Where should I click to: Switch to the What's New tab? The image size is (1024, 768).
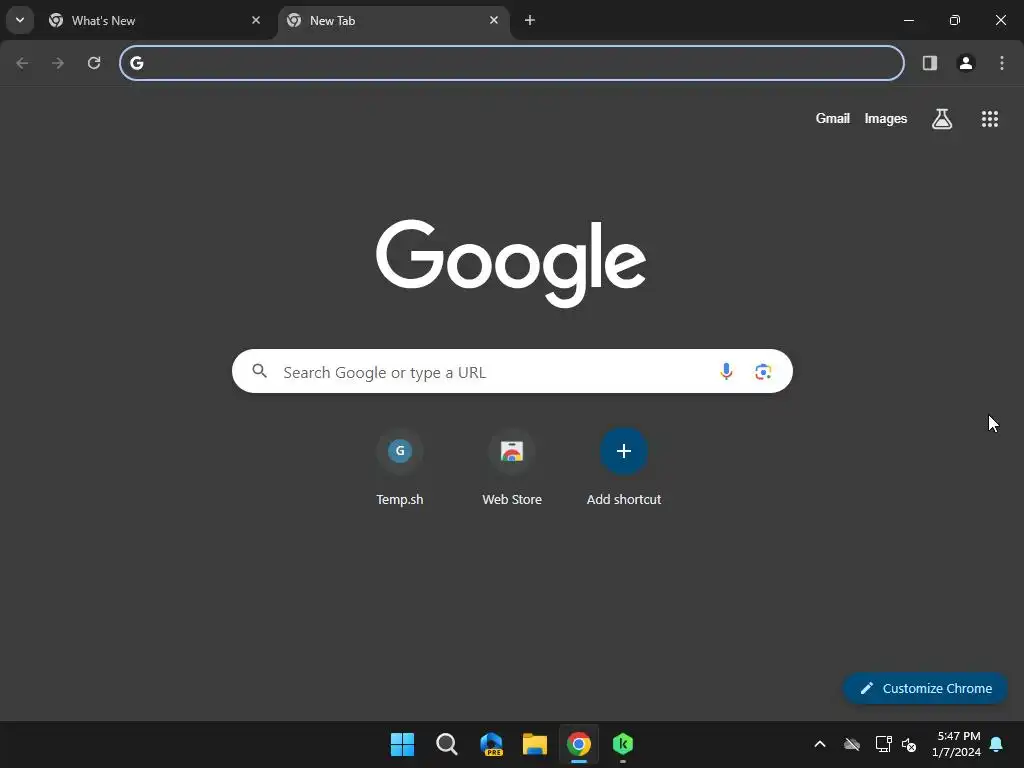point(154,21)
